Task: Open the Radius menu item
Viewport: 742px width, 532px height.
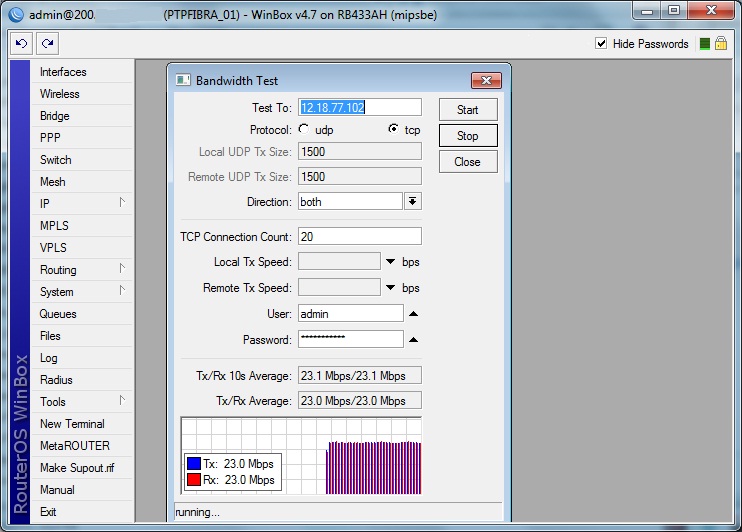Action: [x=81, y=380]
